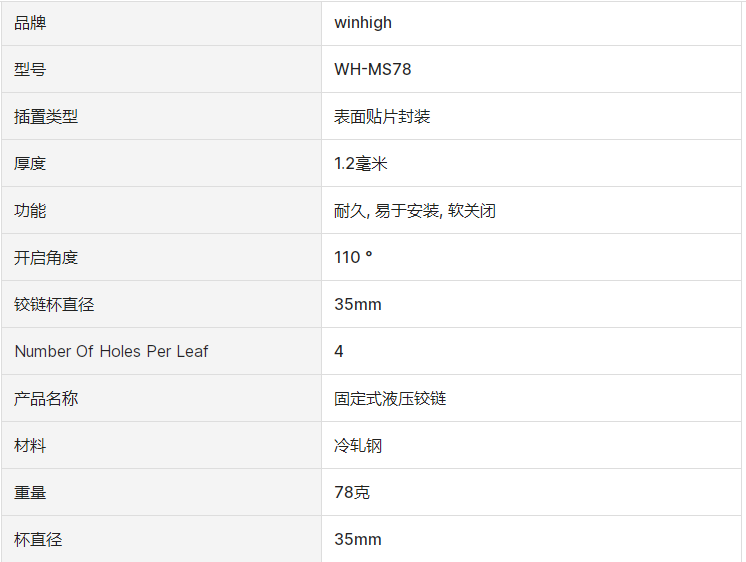Click the 开启角度 label
Screen dimensions: 746x562
(46, 258)
